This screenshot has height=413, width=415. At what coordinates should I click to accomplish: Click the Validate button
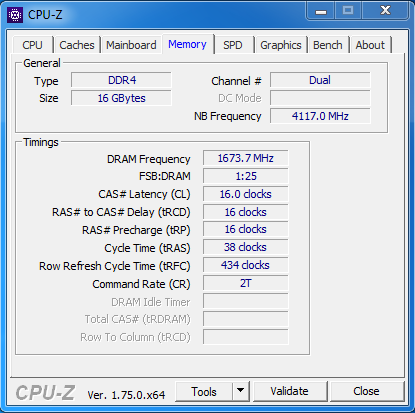[x=289, y=391]
